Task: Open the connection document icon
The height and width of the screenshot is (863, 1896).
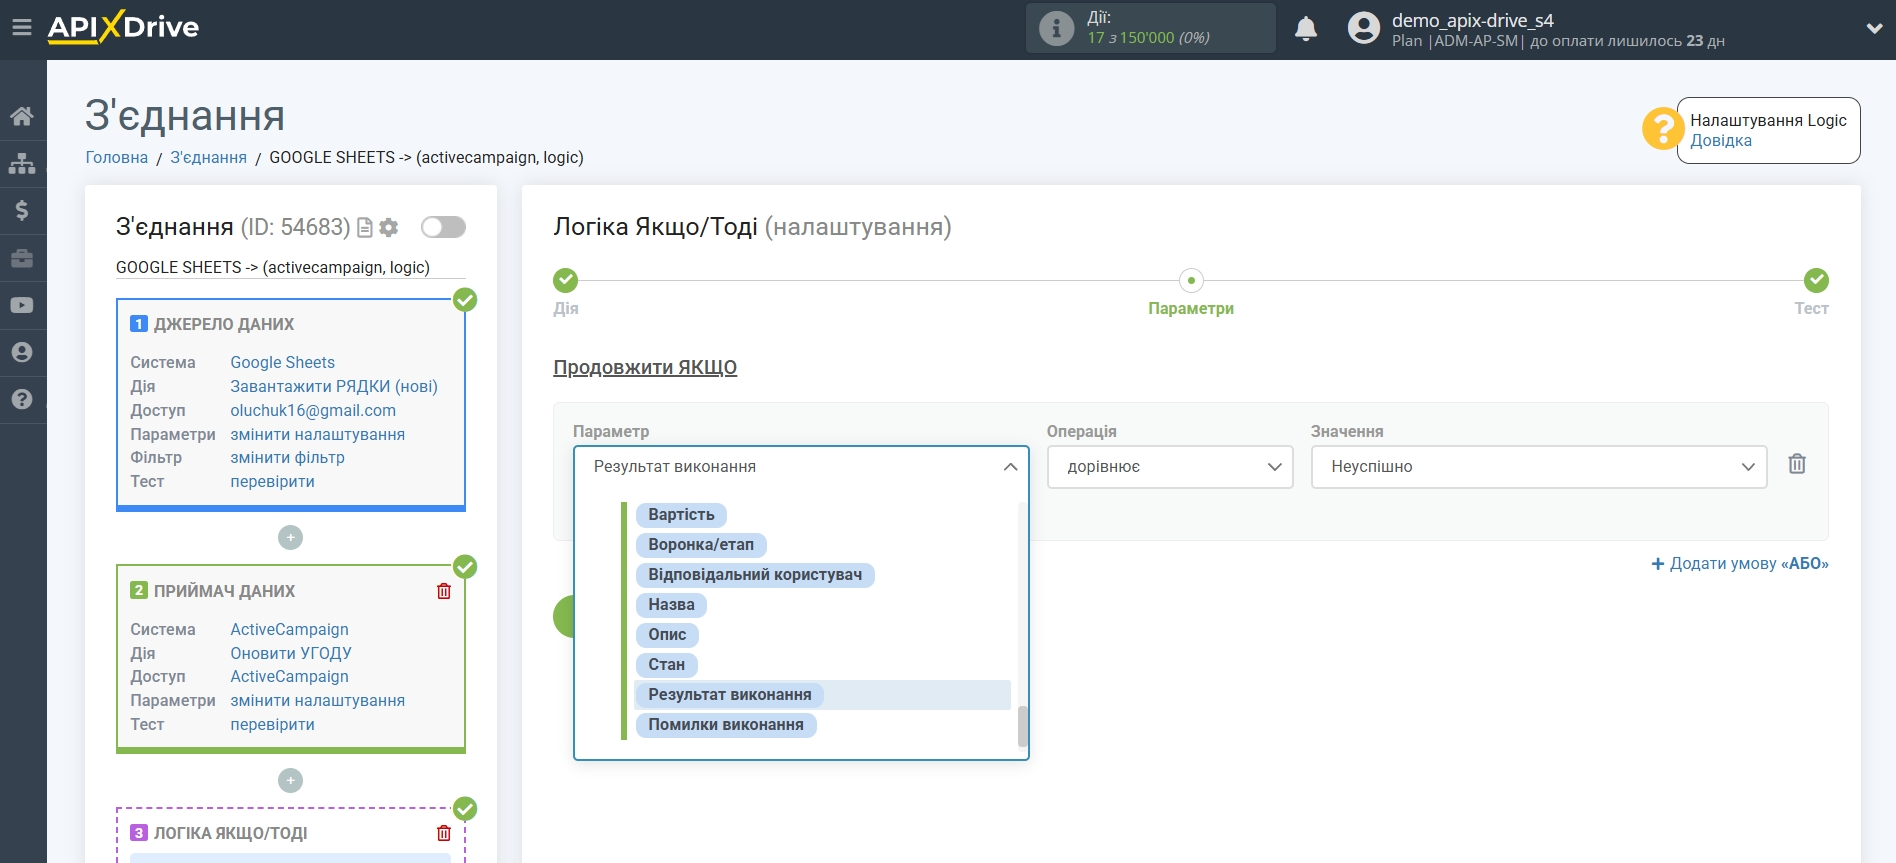Action: click(365, 228)
